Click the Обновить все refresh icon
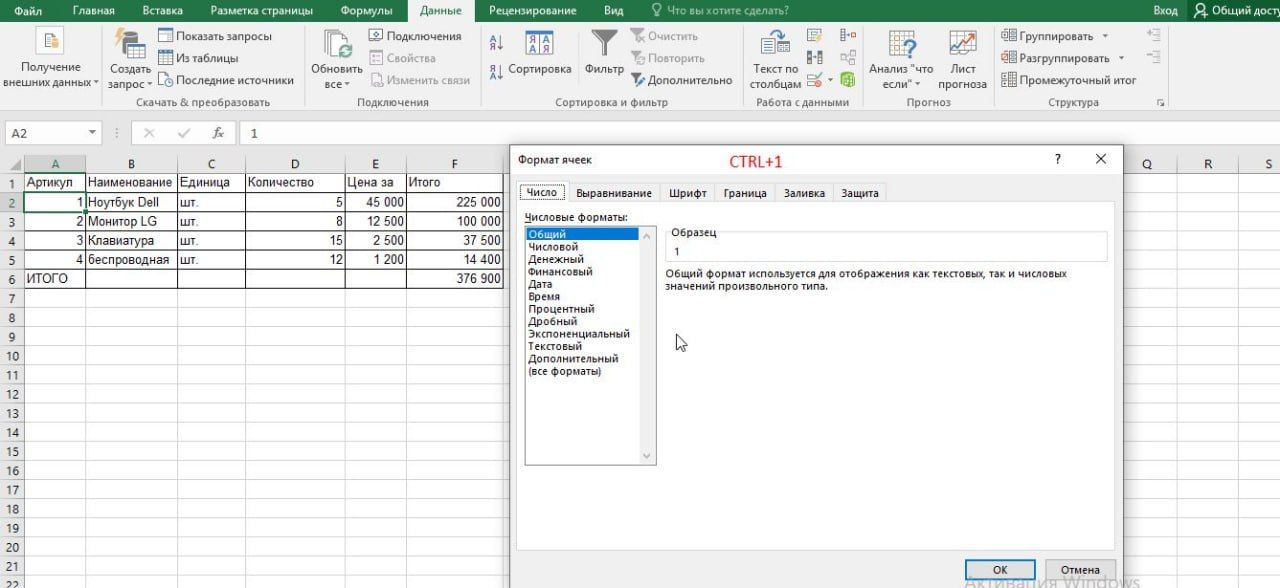1280x588 pixels. (337, 44)
